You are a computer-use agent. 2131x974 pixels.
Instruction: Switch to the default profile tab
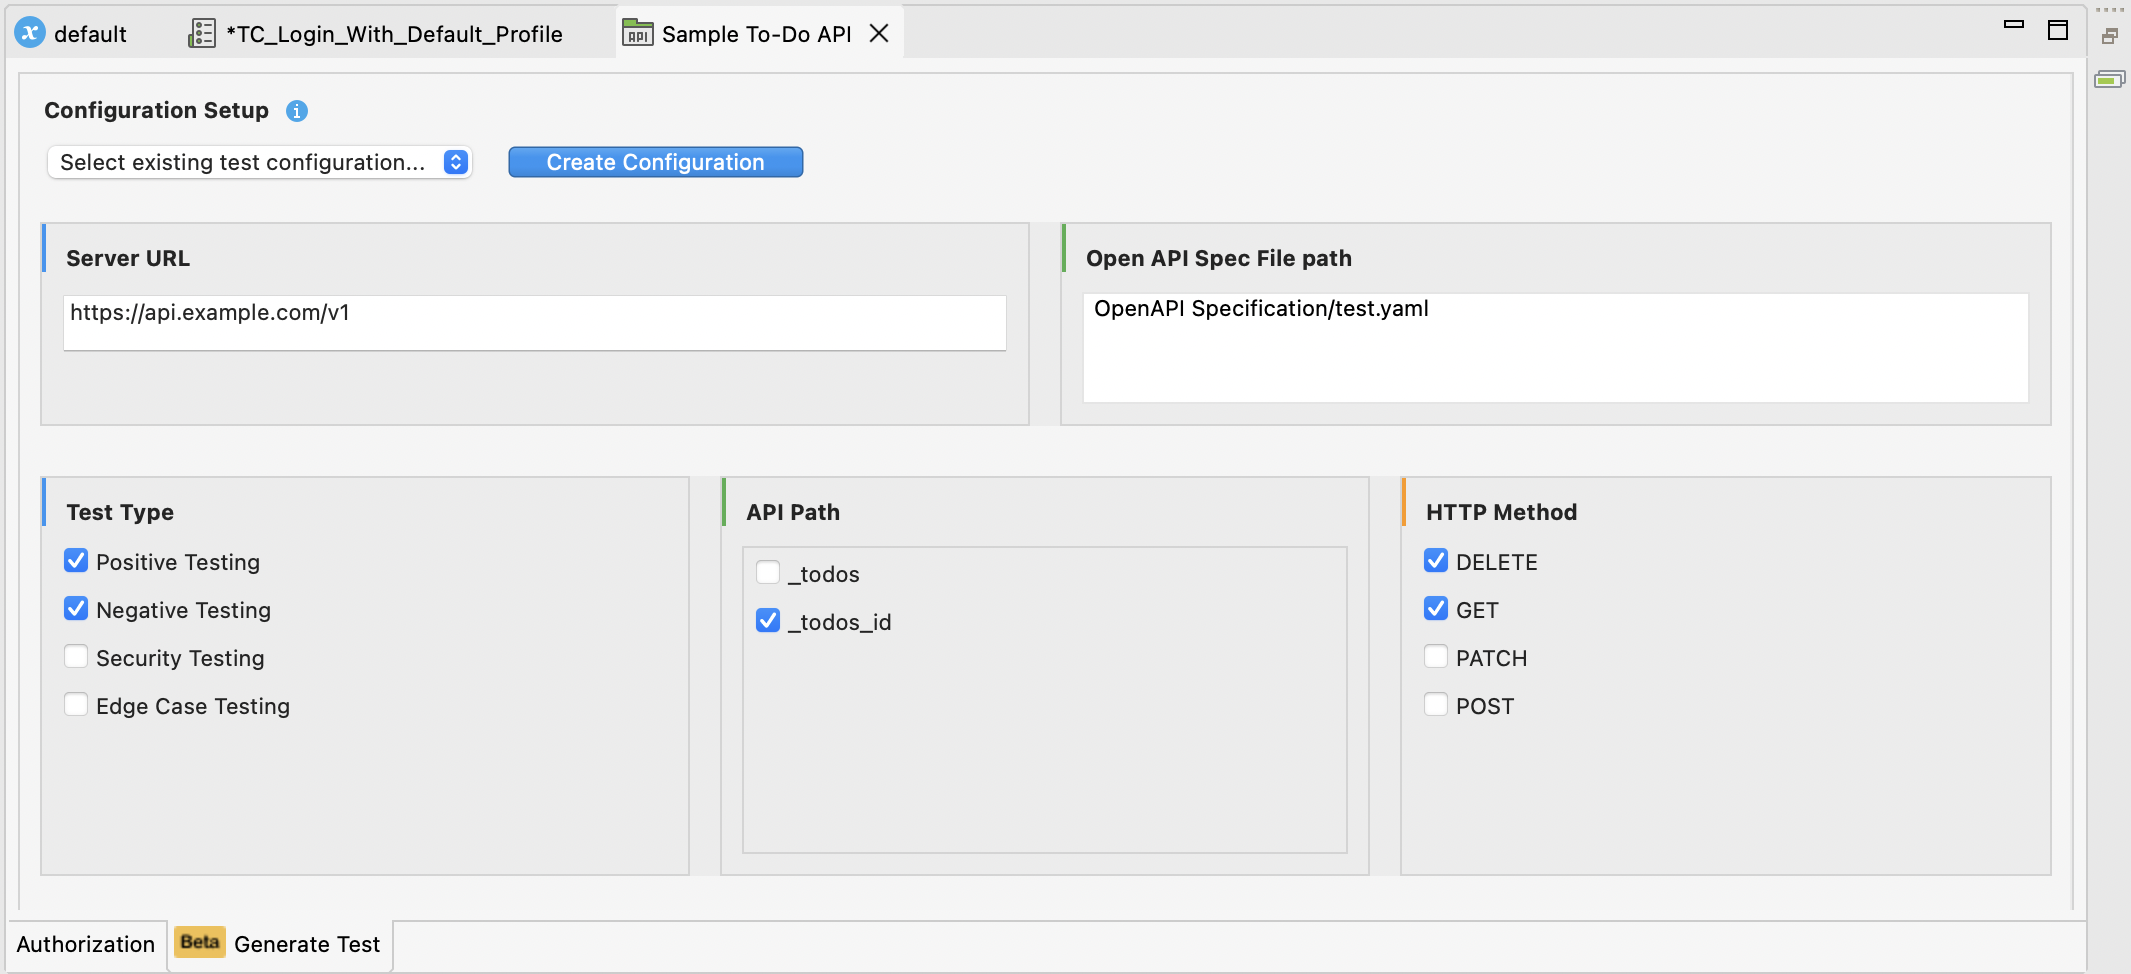[x=72, y=33]
